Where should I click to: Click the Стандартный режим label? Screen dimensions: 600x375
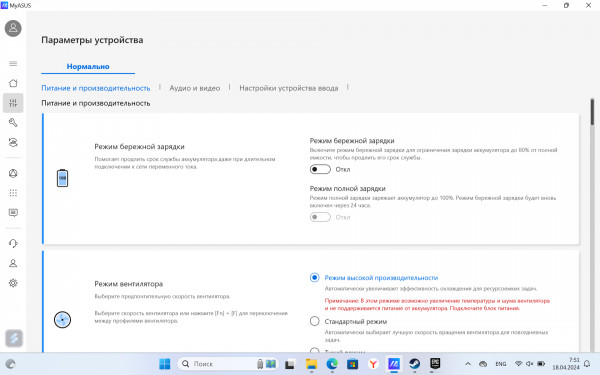tap(356, 321)
